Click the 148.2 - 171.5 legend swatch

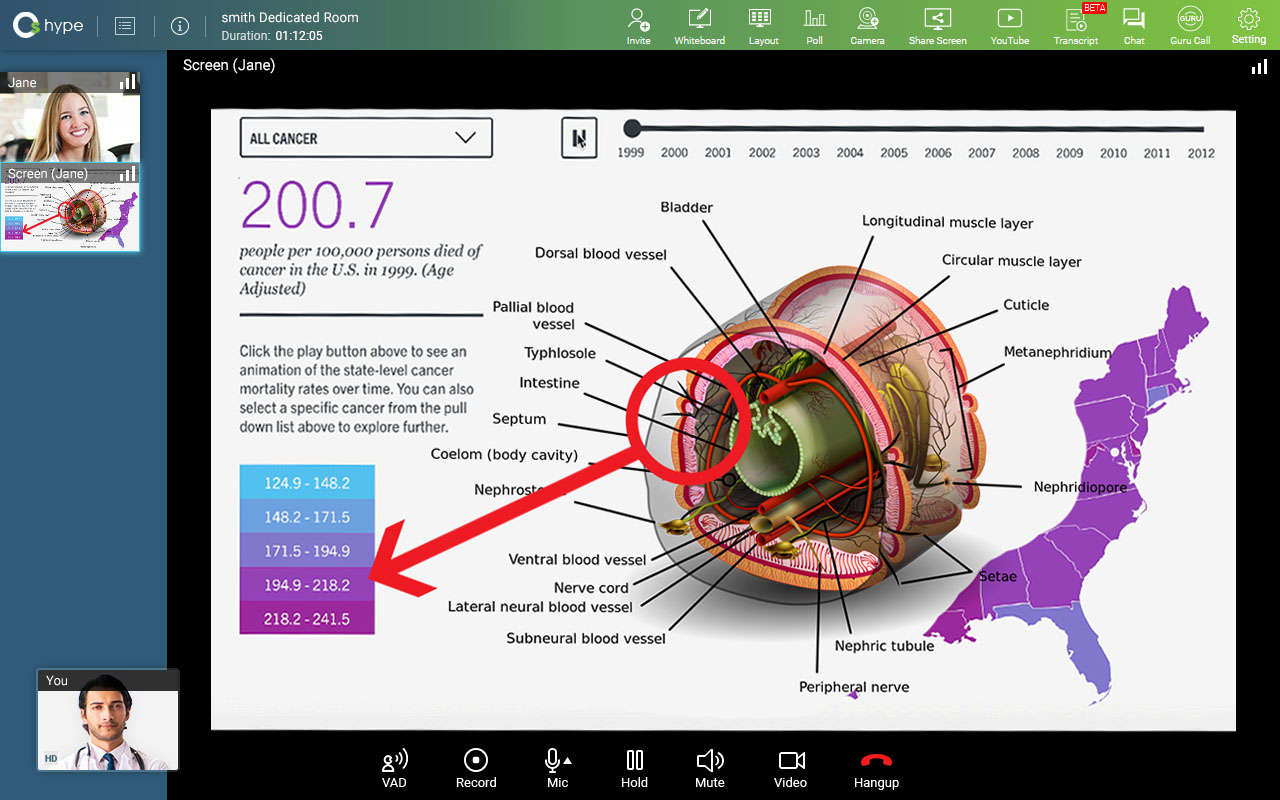[x=307, y=517]
